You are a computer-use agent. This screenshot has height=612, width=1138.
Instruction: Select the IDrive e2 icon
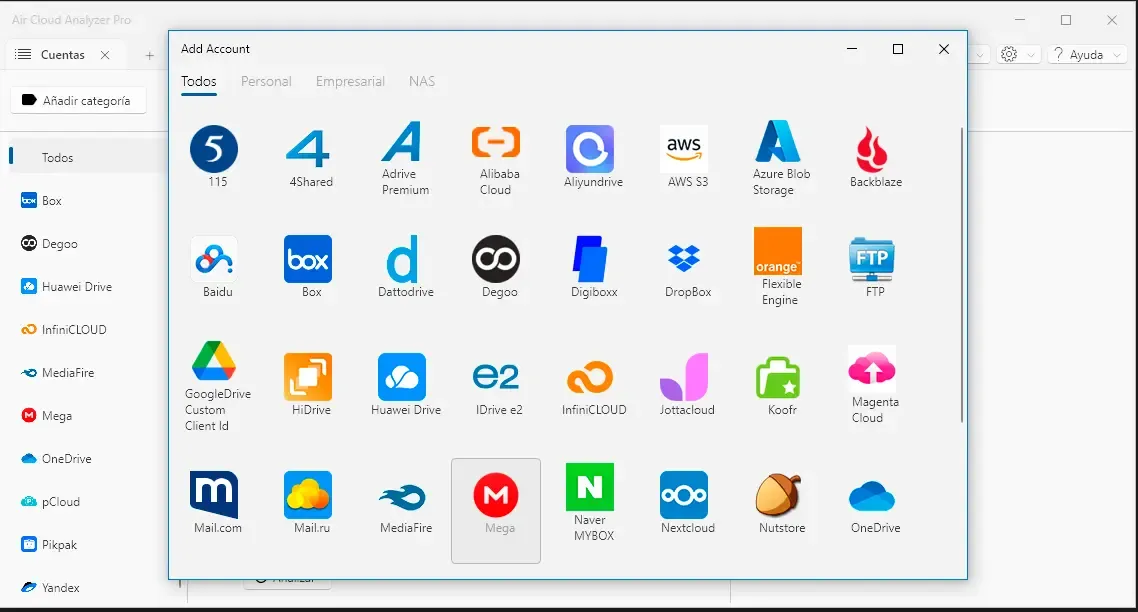pos(496,377)
